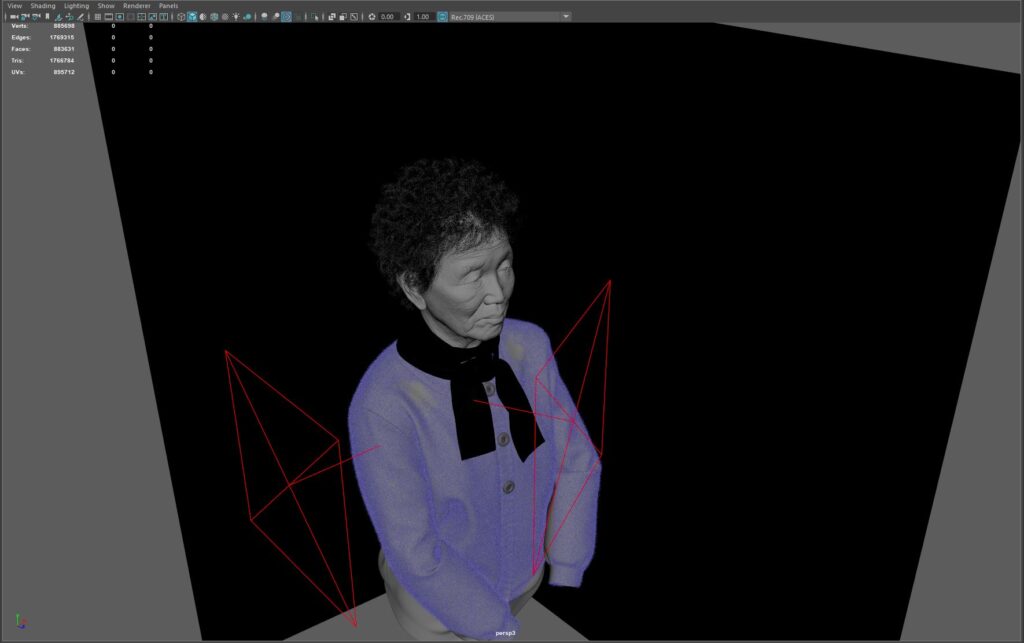Click the X-Ray icon
The height and width of the screenshot is (643, 1024).
point(331,16)
